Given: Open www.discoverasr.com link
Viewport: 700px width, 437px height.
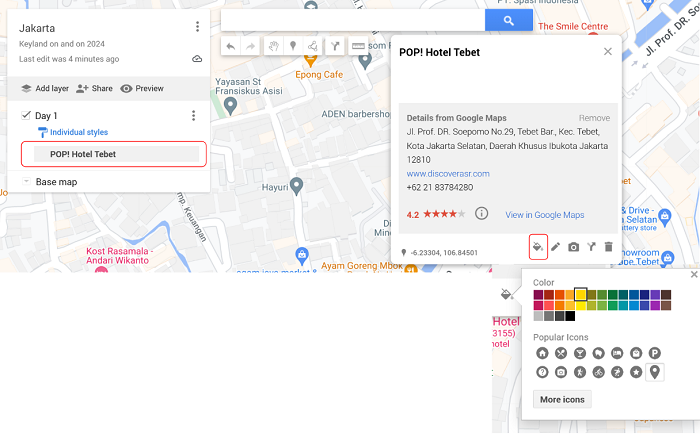Looking at the screenshot, I should (448, 174).
